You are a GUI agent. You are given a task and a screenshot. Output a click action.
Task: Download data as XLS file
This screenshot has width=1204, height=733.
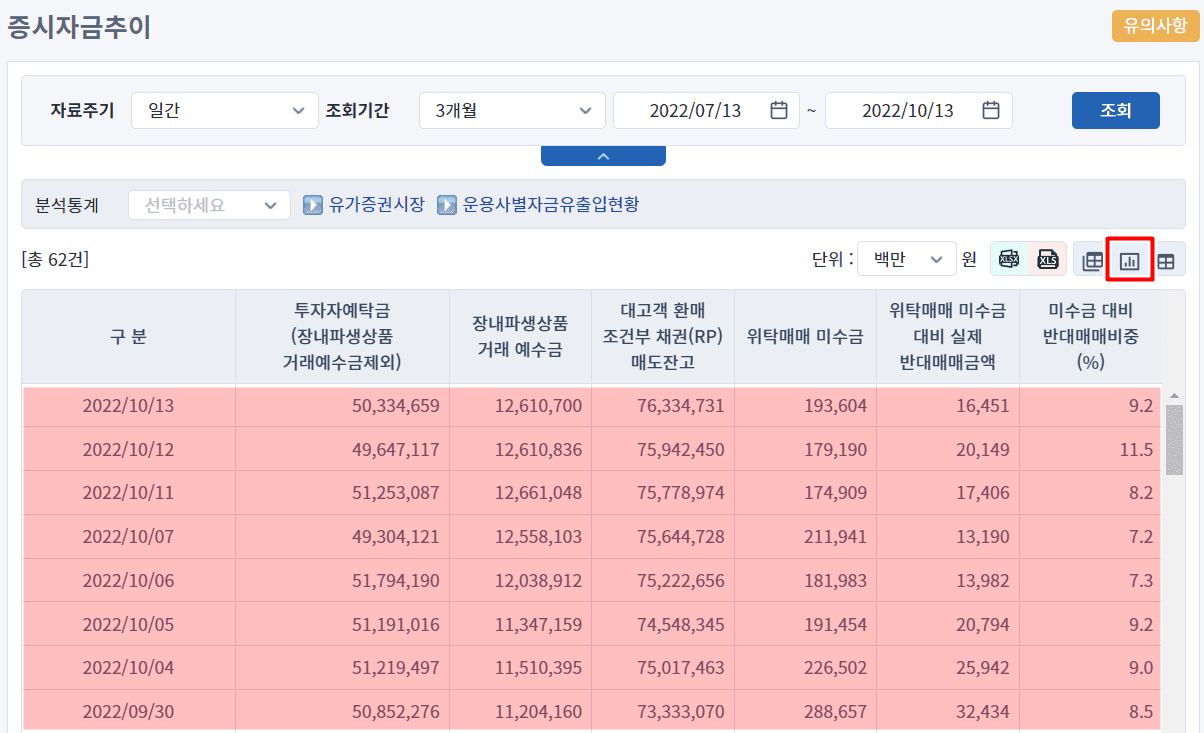point(1047,260)
